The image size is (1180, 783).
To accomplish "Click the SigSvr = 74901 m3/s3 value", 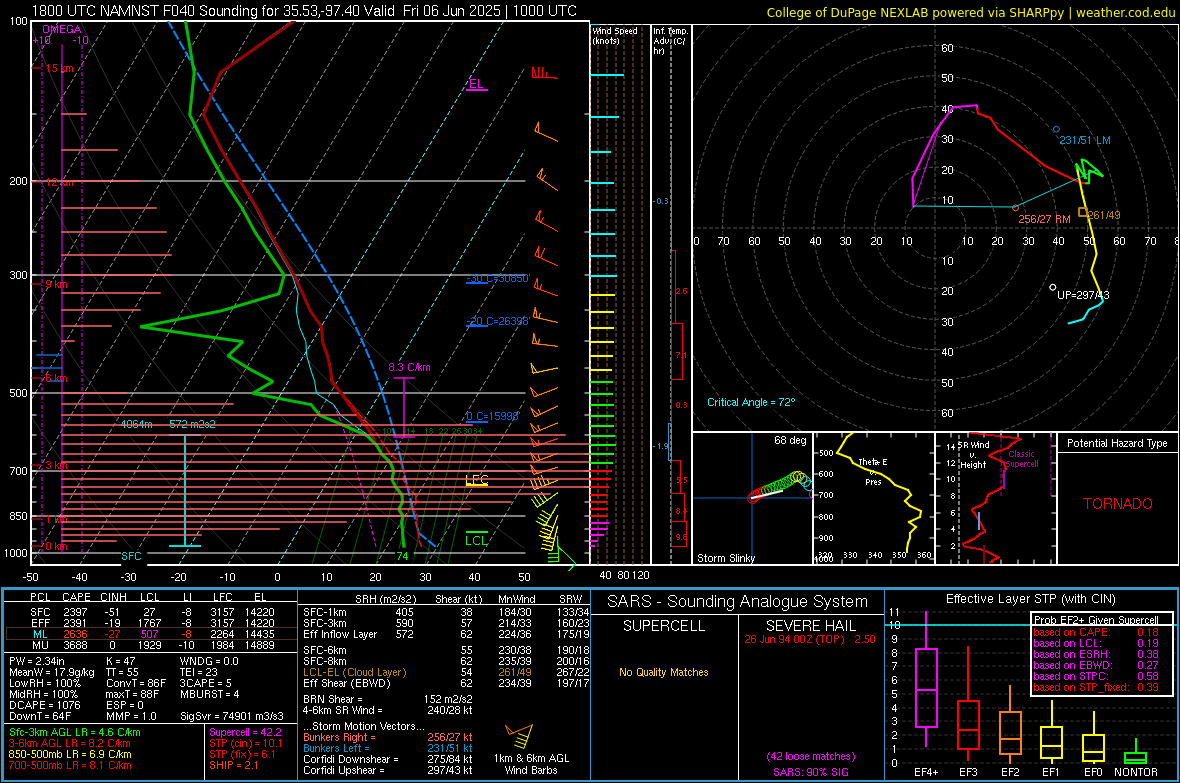I will pyautogui.click(x=232, y=716).
